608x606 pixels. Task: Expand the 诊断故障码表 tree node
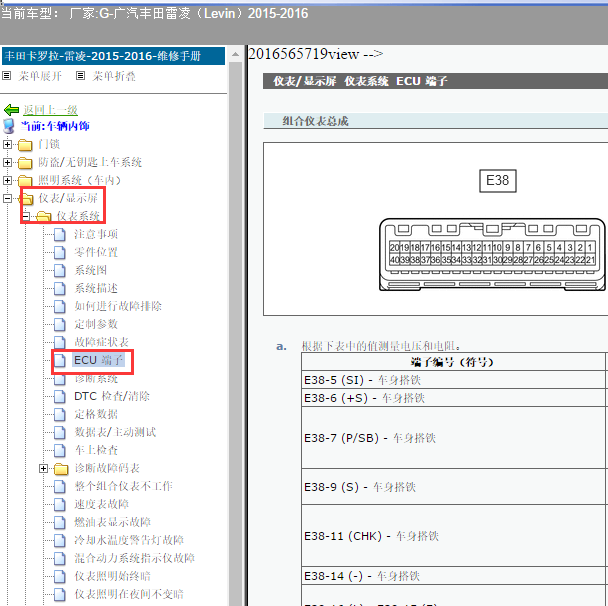point(43,468)
